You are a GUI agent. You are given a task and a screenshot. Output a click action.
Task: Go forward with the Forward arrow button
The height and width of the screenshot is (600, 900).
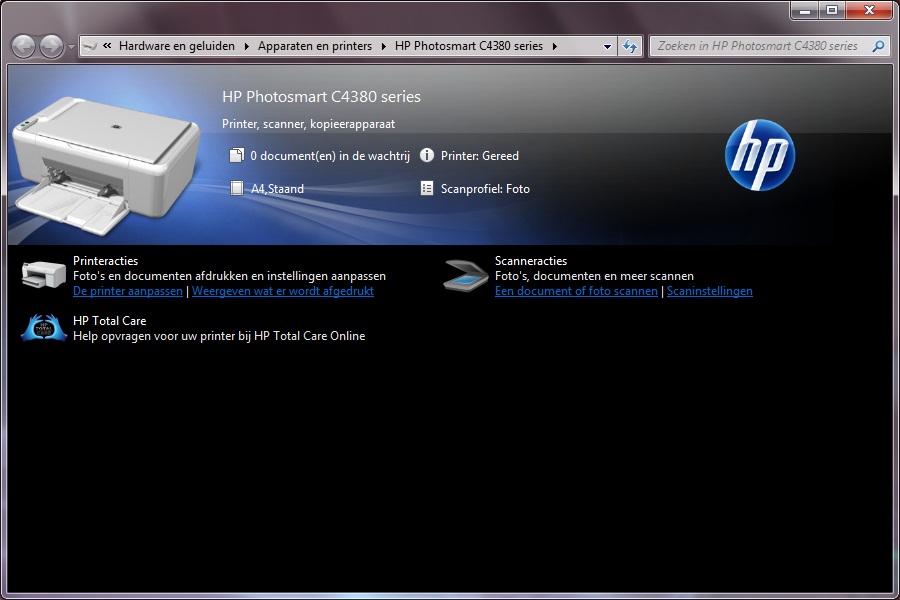51,47
